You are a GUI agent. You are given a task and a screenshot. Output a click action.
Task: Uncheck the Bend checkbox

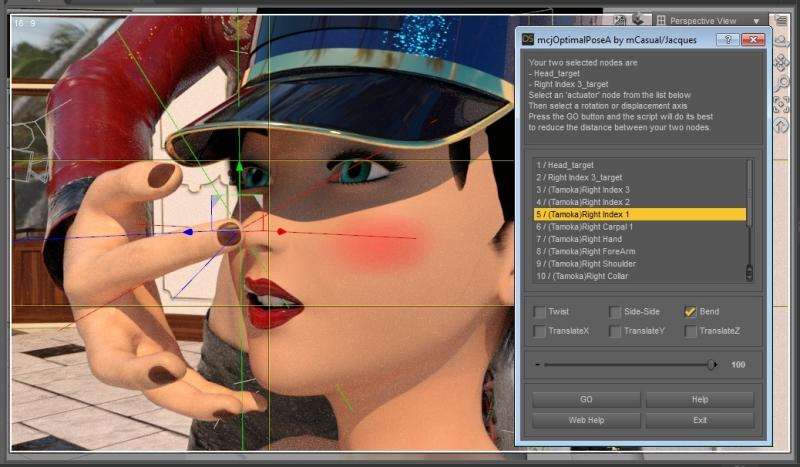click(690, 312)
